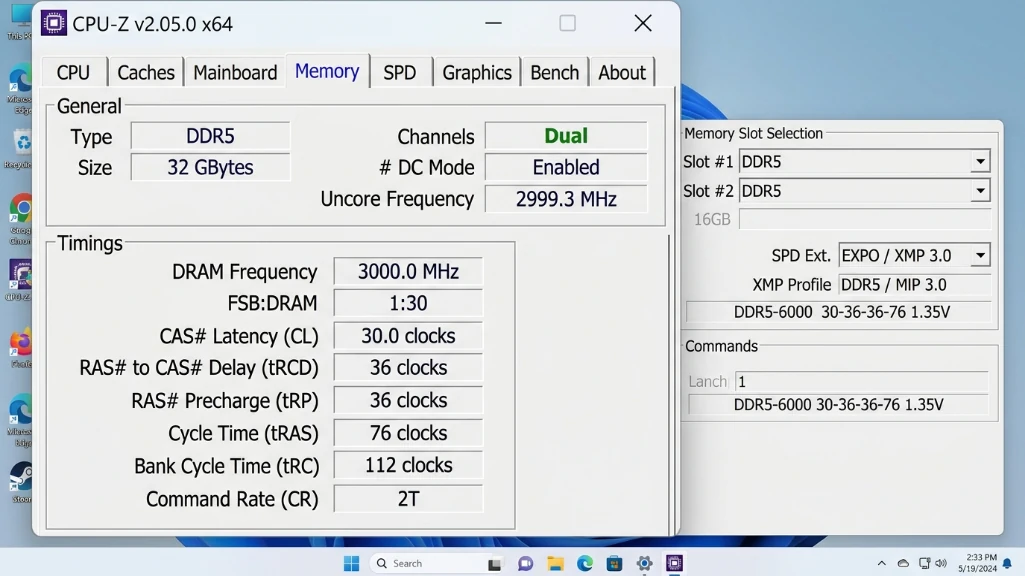Click the volume speaker tray icon
The image size is (1025, 576).
(x=941, y=563)
